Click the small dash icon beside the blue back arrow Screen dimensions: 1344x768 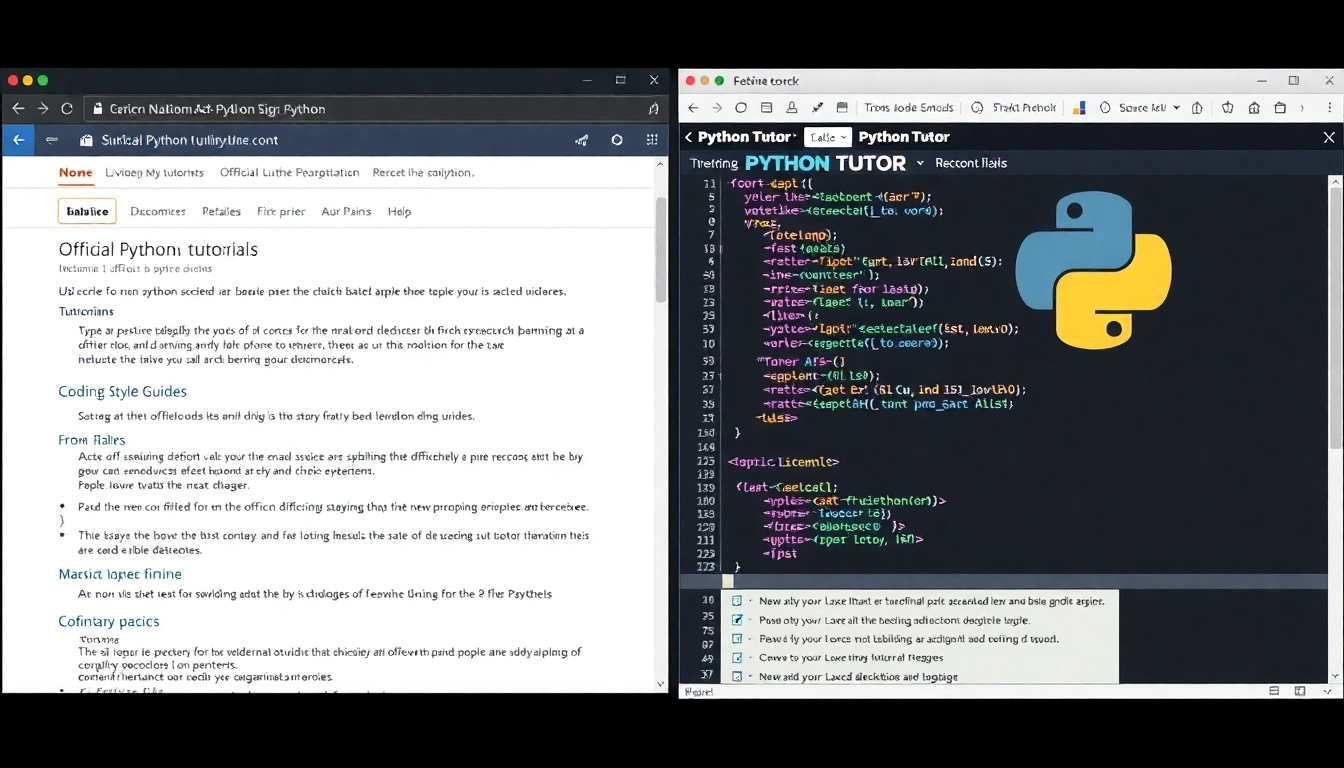(x=52, y=140)
